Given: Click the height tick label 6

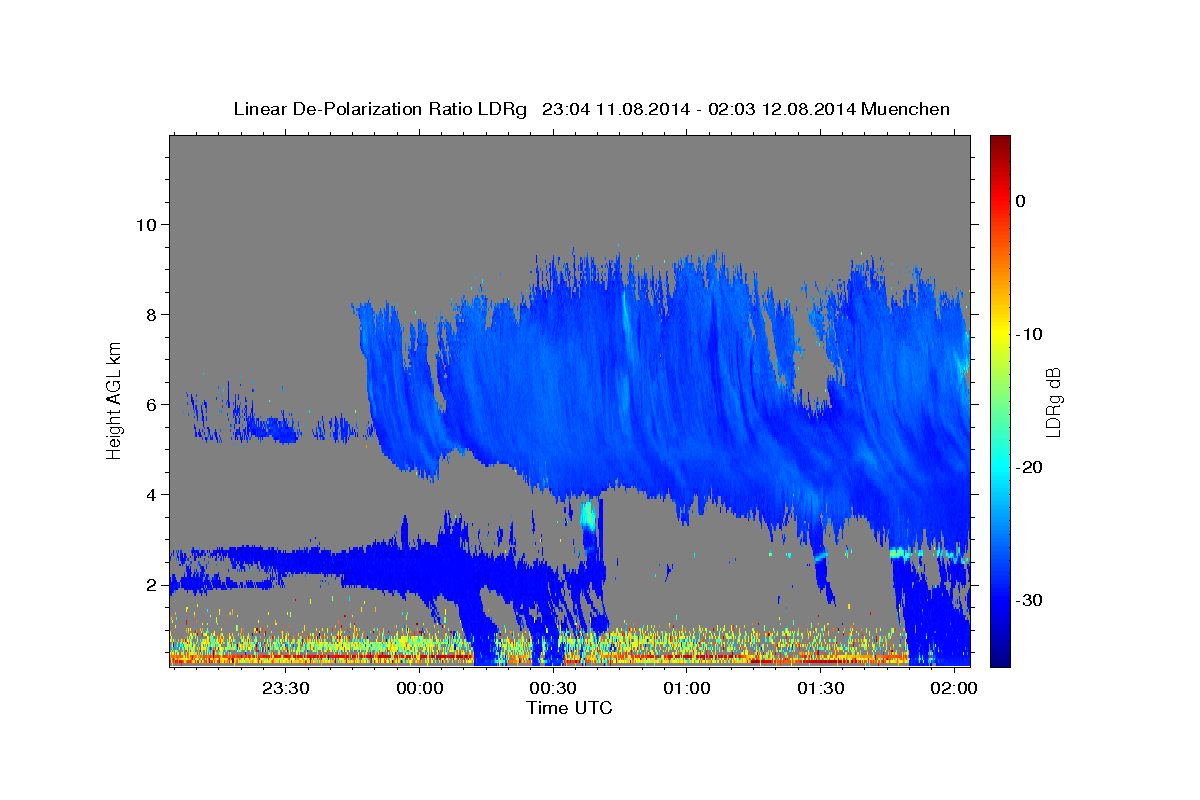Looking at the screenshot, I should pyautogui.click(x=151, y=404).
